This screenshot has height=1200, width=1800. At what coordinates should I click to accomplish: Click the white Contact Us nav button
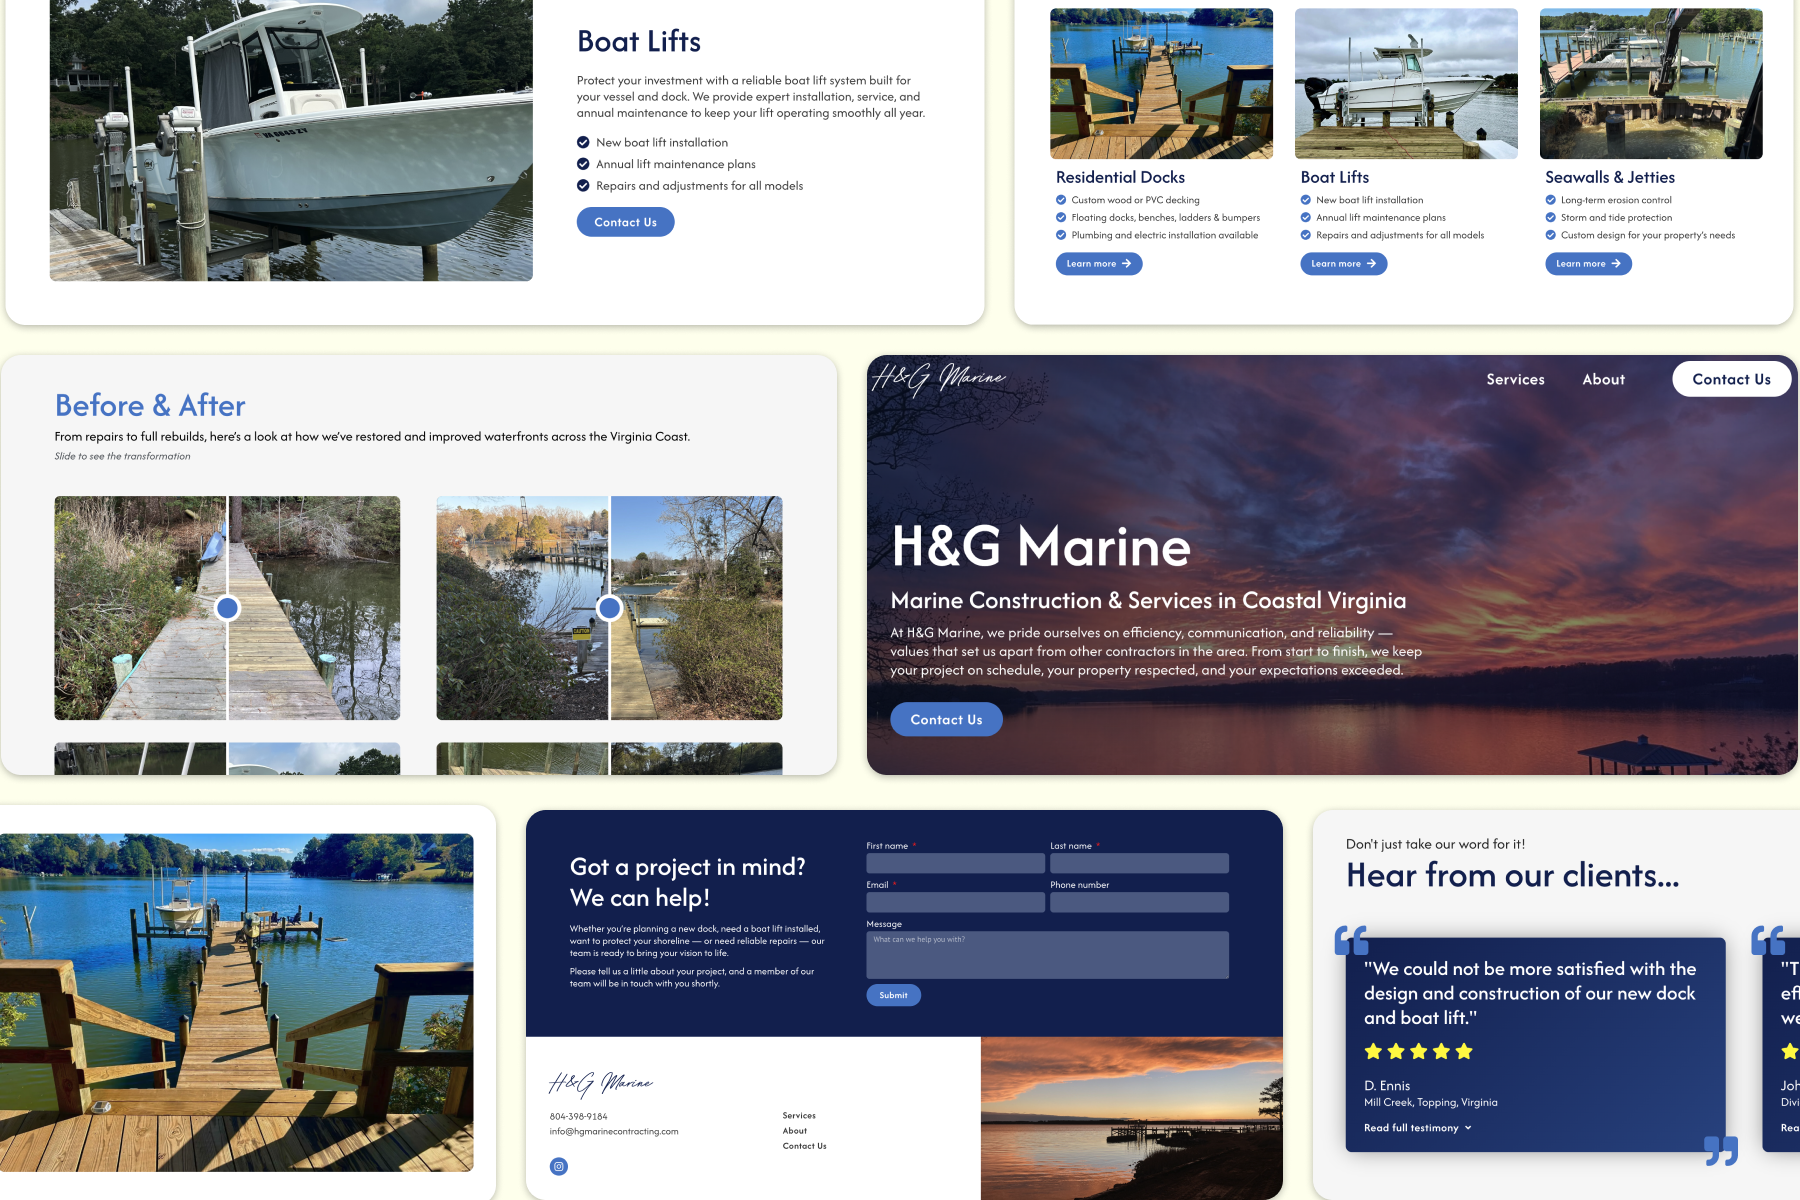click(1731, 379)
